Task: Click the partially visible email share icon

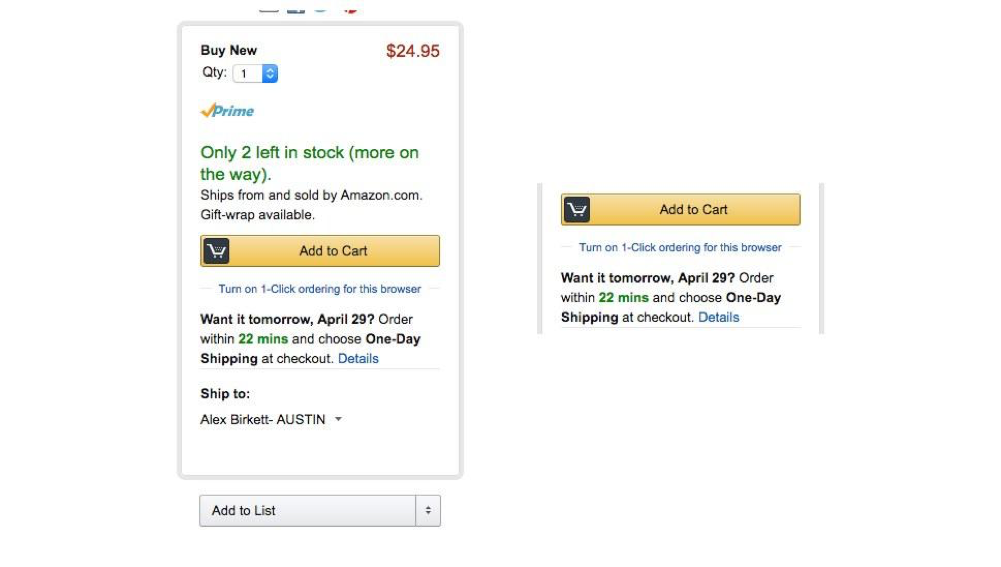Action: pos(269,8)
